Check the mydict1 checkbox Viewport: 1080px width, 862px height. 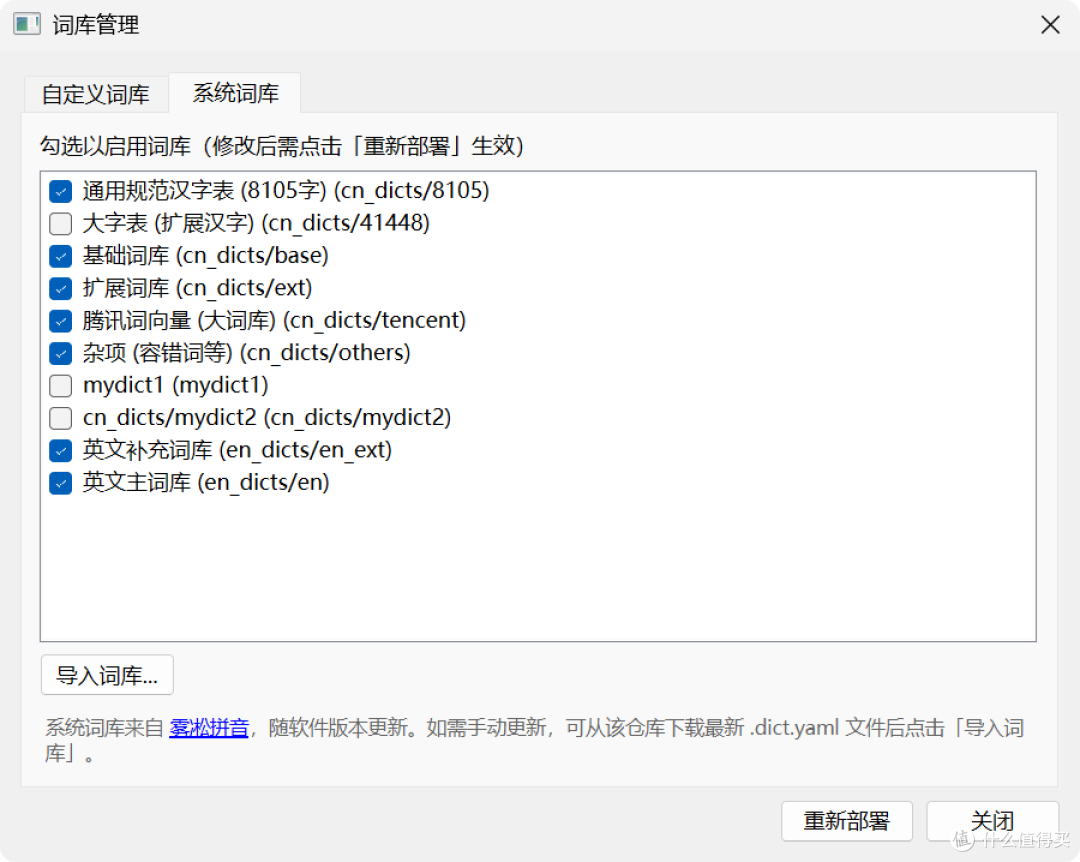61,386
